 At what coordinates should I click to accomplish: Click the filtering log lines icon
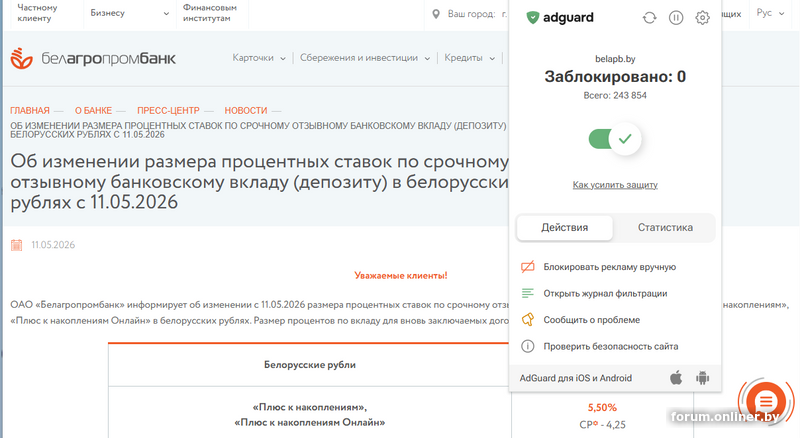pos(528,294)
